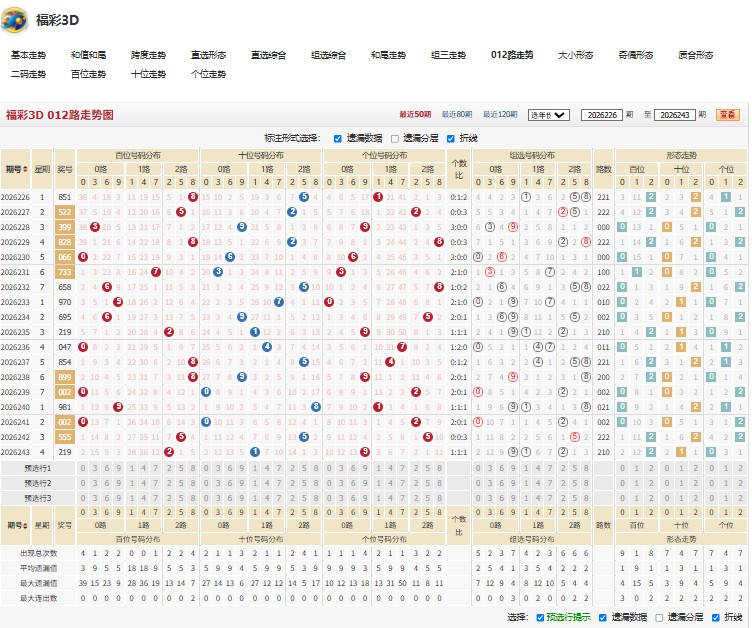Click the top 星期 column header
This screenshot has width=752, height=628.
pos(42,169)
